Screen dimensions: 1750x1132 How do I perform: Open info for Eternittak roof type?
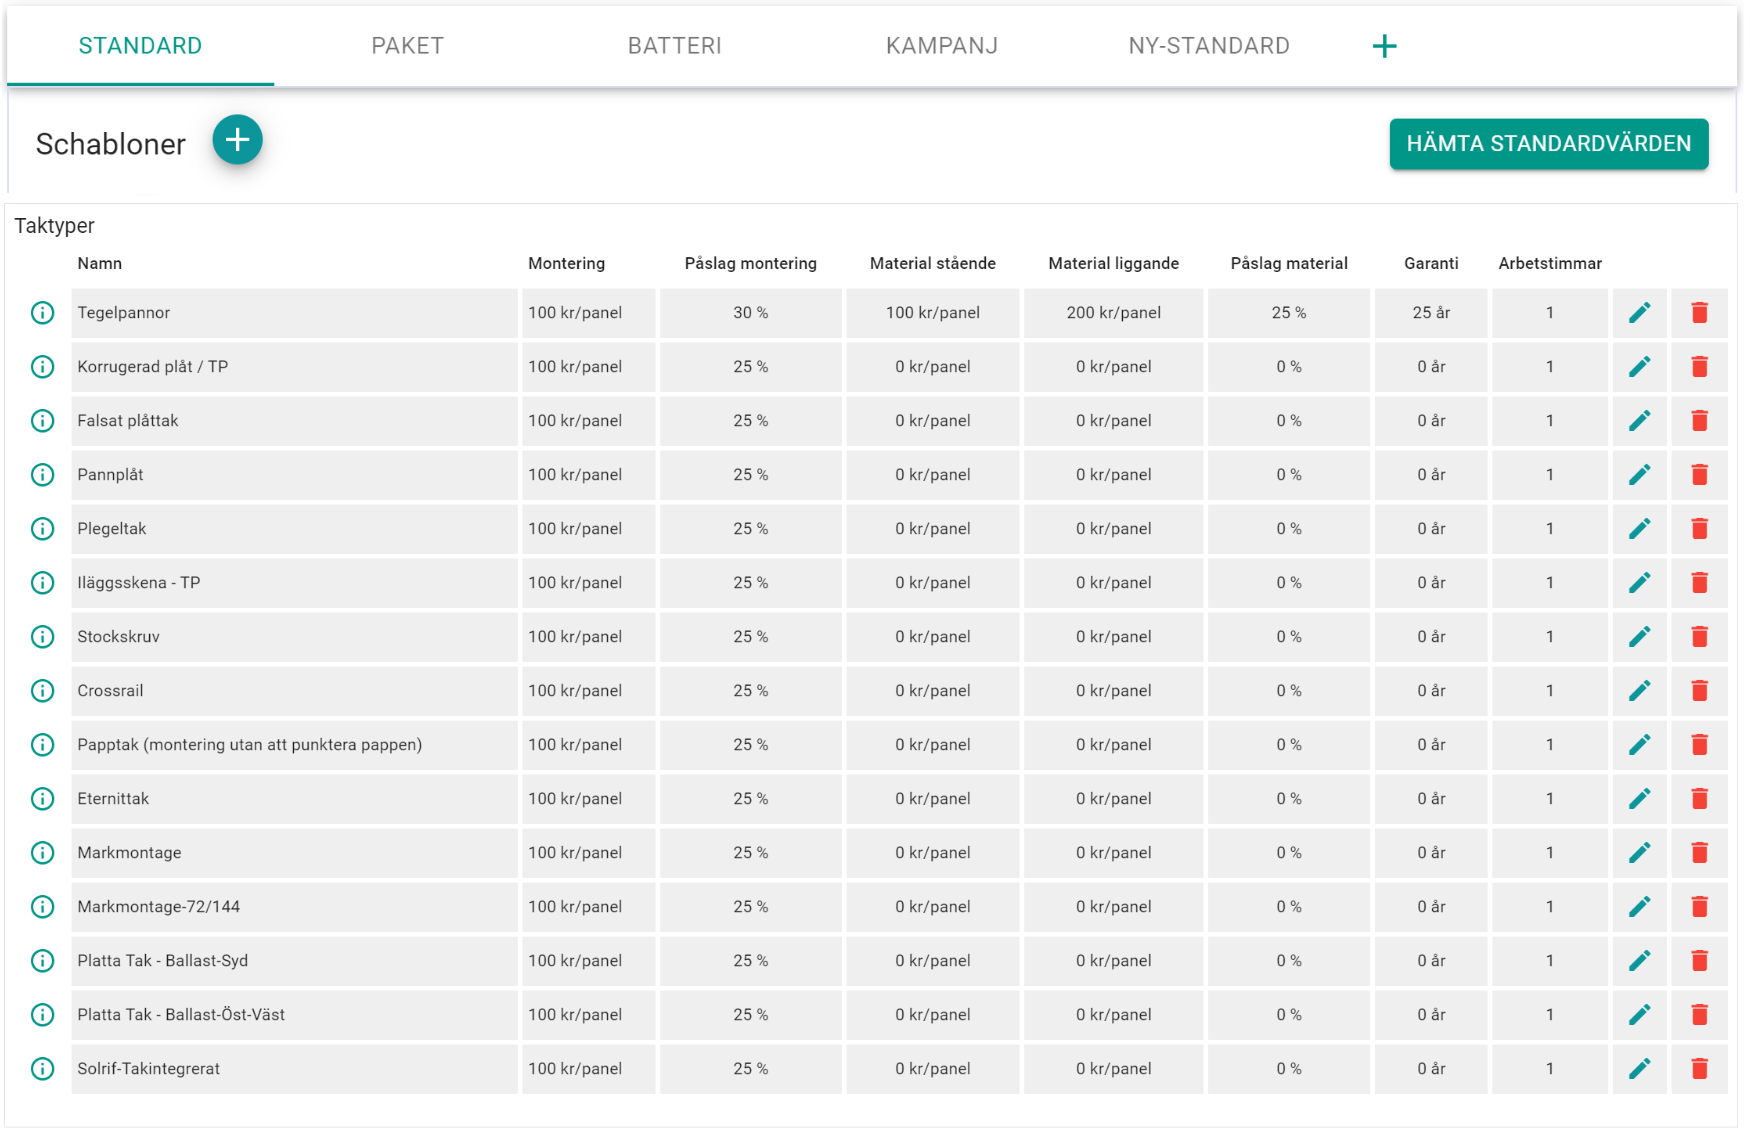click(x=42, y=799)
